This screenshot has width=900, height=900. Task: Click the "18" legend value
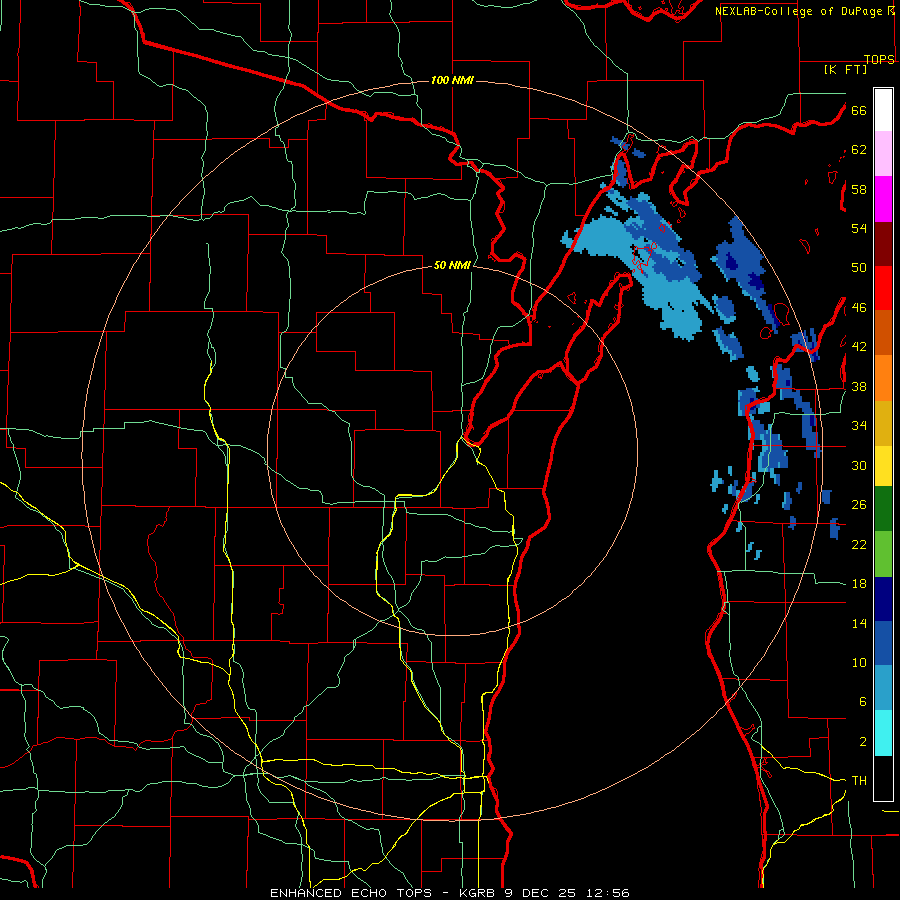(859, 584)
